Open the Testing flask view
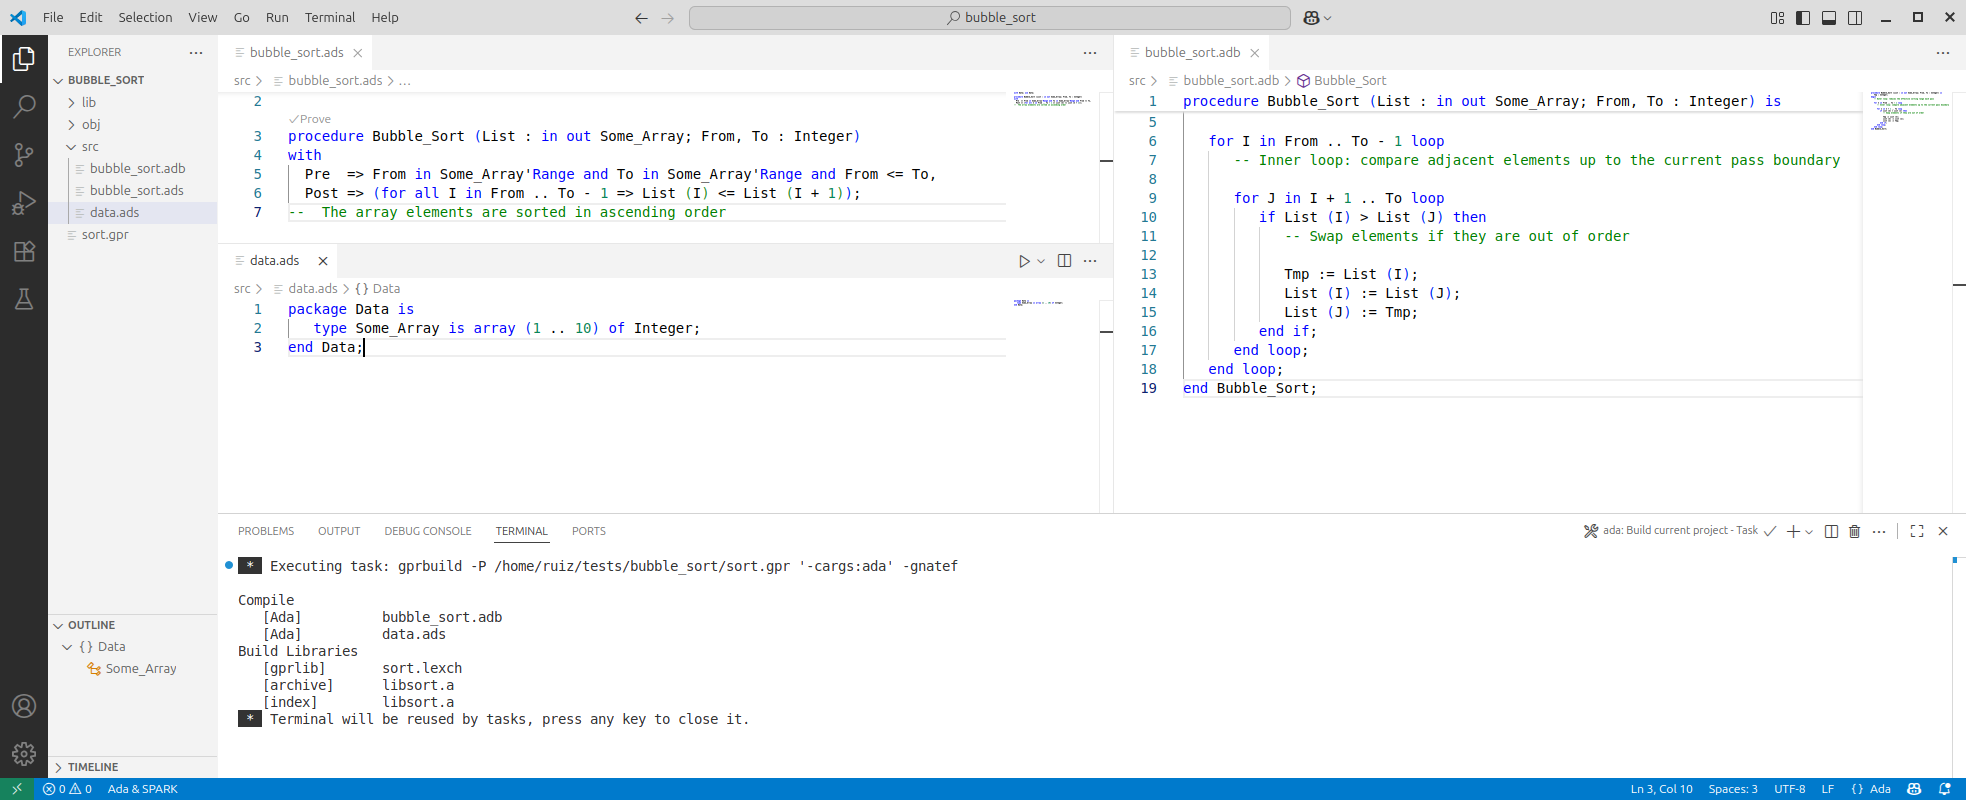The height and width of the screenshot is (800, 1966). (x=24, y=299)
